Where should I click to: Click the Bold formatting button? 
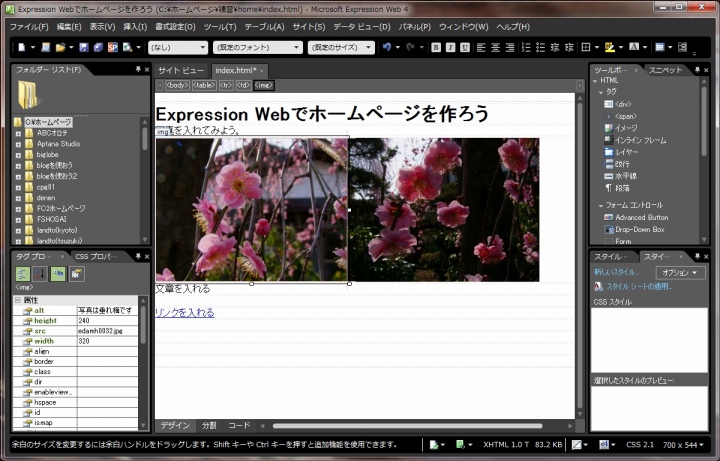coord(436,47)
